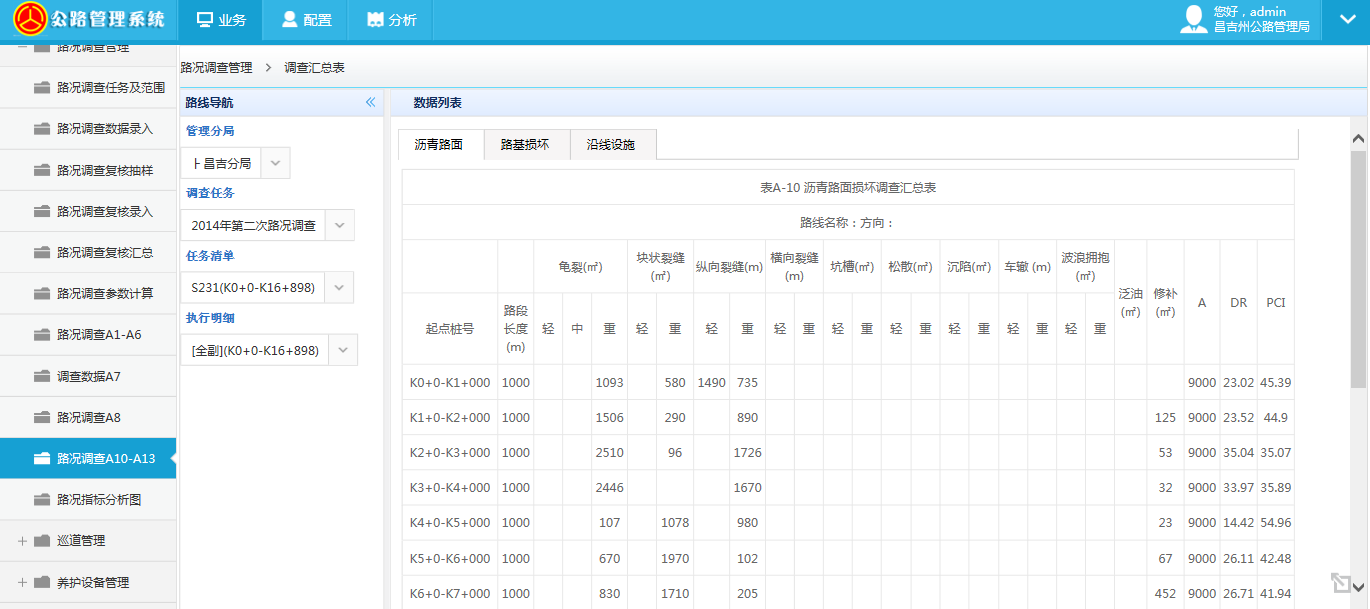Open the 管理分局 dropdown arrow

pyautogui.click(x=276, y=163)
